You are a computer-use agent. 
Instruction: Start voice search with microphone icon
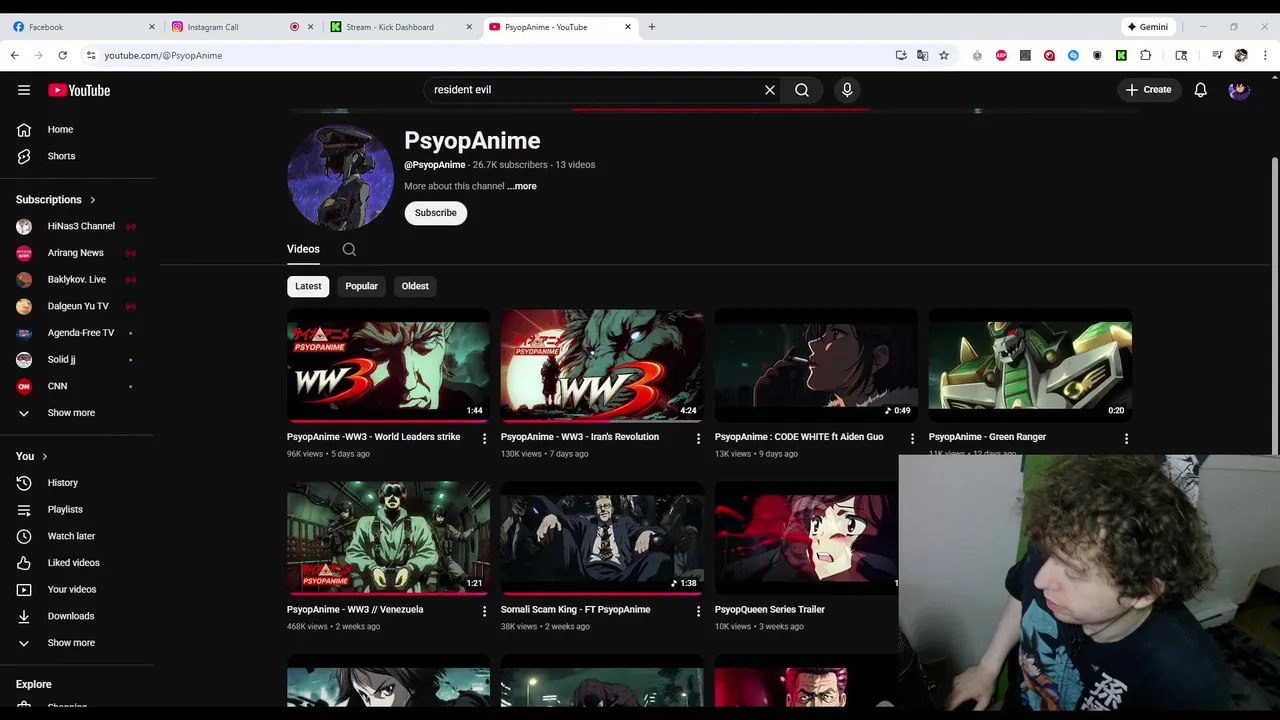[x=847, y=90]
